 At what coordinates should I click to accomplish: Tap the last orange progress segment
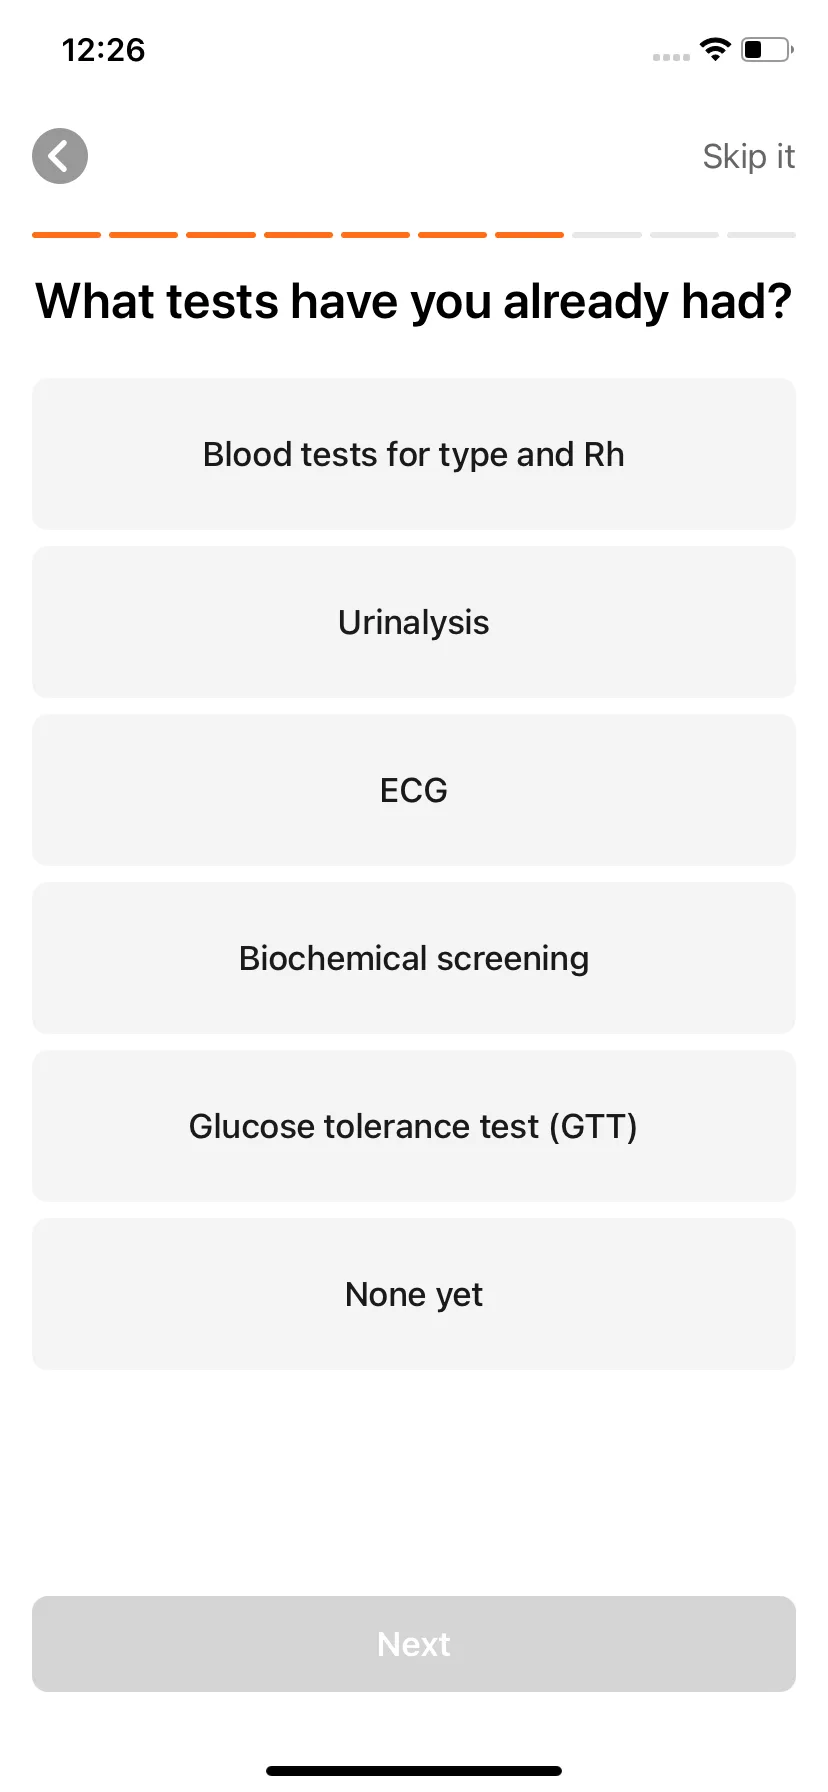tap(529, 235)
